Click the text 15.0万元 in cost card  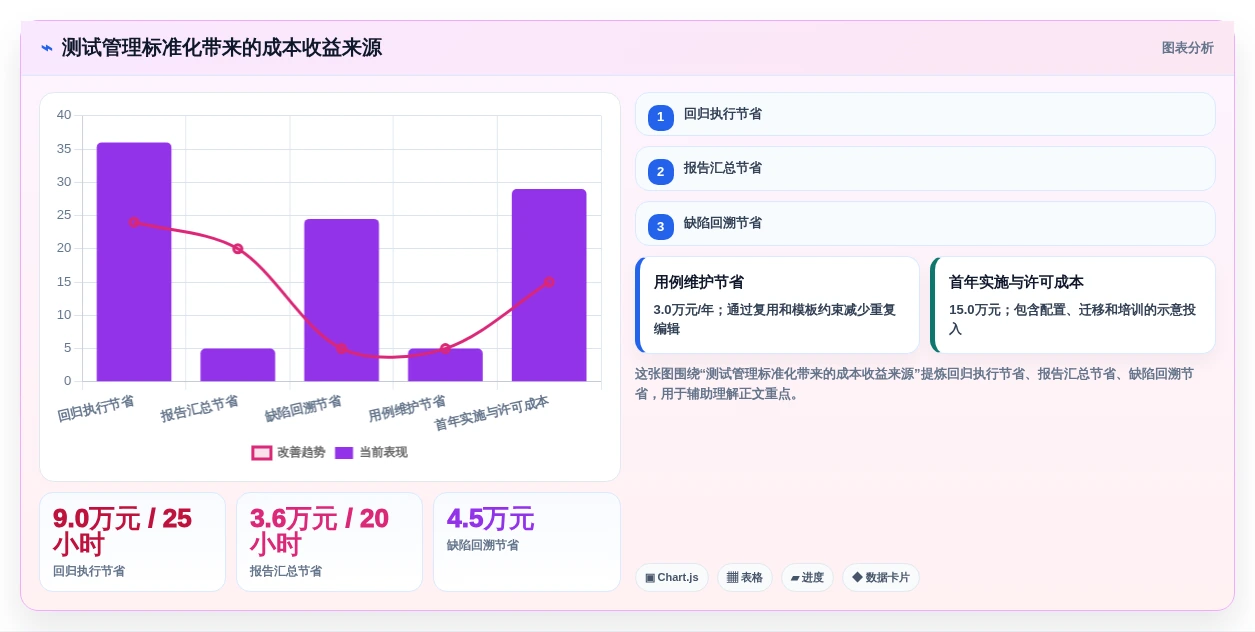coord(974,310)
